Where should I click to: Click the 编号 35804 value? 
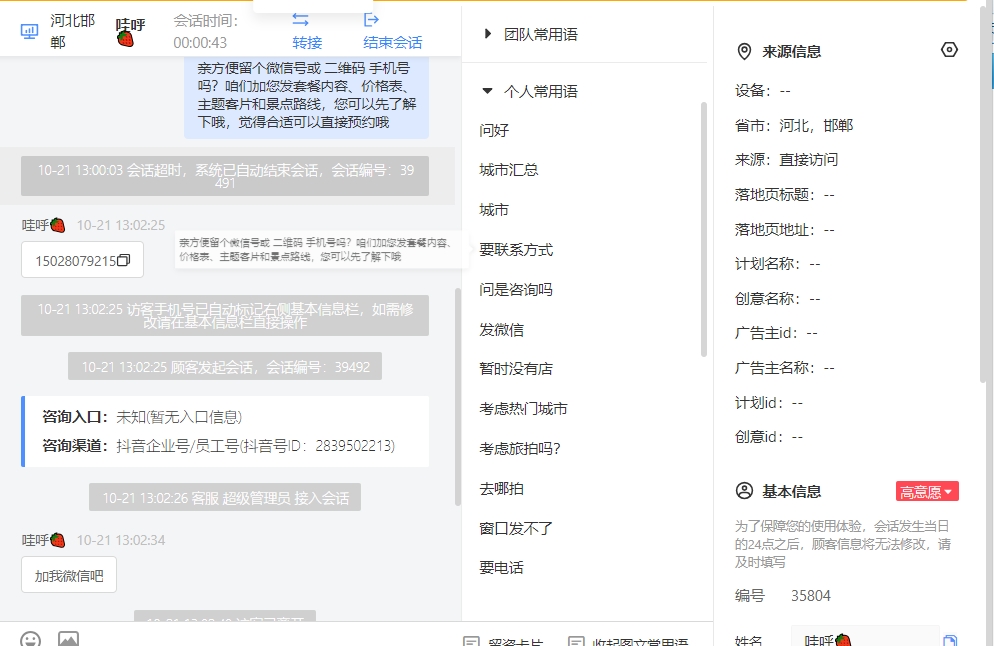811,596
